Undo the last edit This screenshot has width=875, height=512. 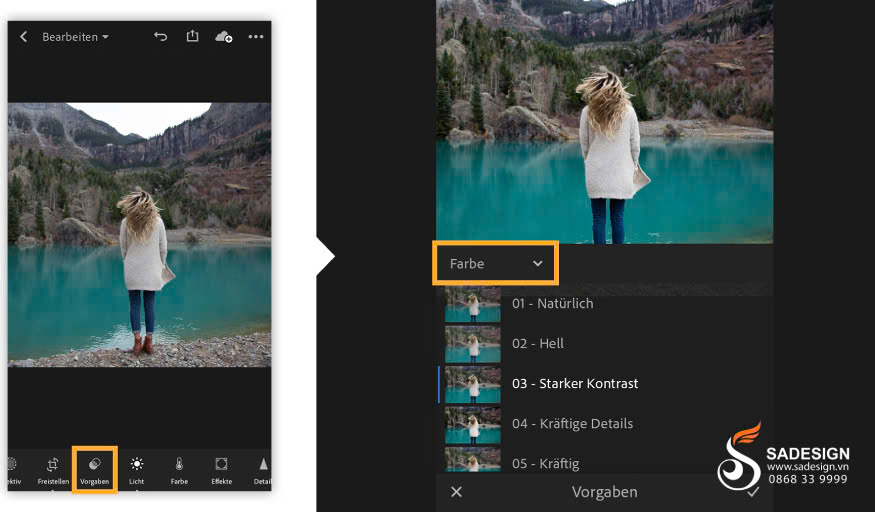[x=161, y=37]
